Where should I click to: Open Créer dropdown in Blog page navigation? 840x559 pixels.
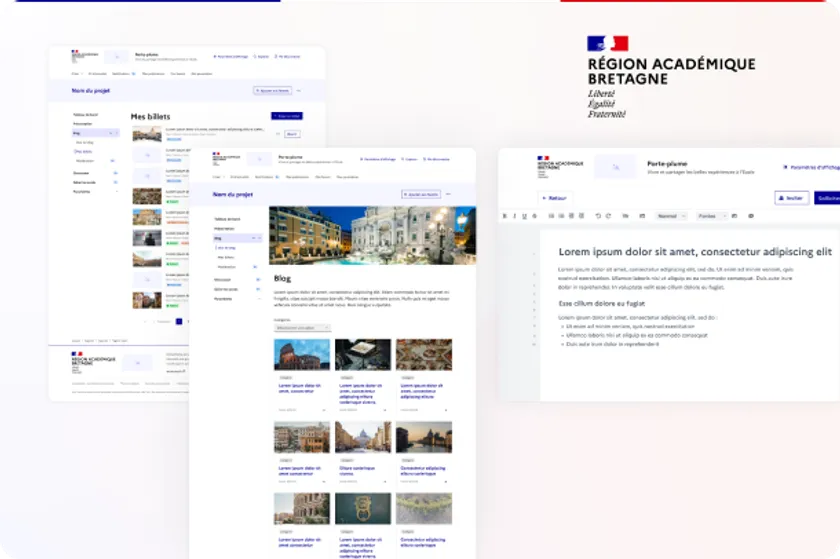tap(217, 176)
